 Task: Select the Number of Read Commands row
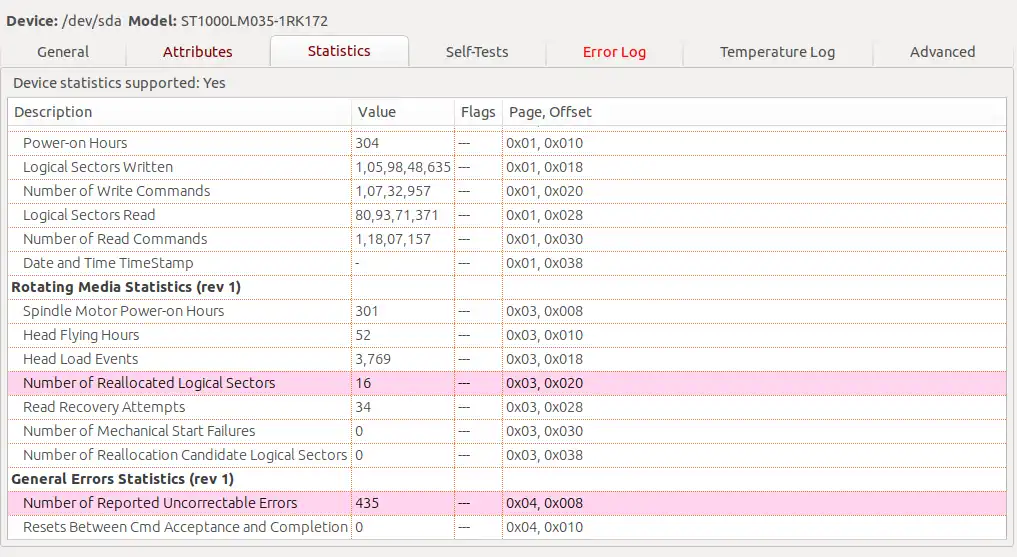click(507, 239)
